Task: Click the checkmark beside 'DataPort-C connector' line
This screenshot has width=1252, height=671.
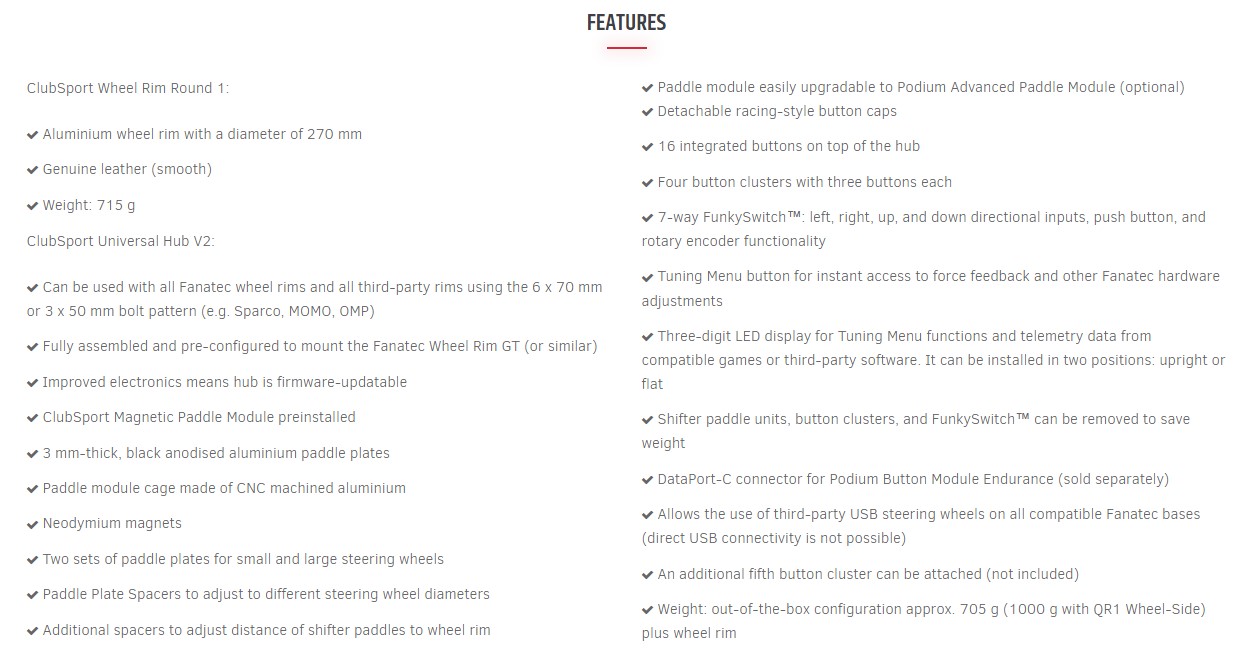Action: click(648, 480)
